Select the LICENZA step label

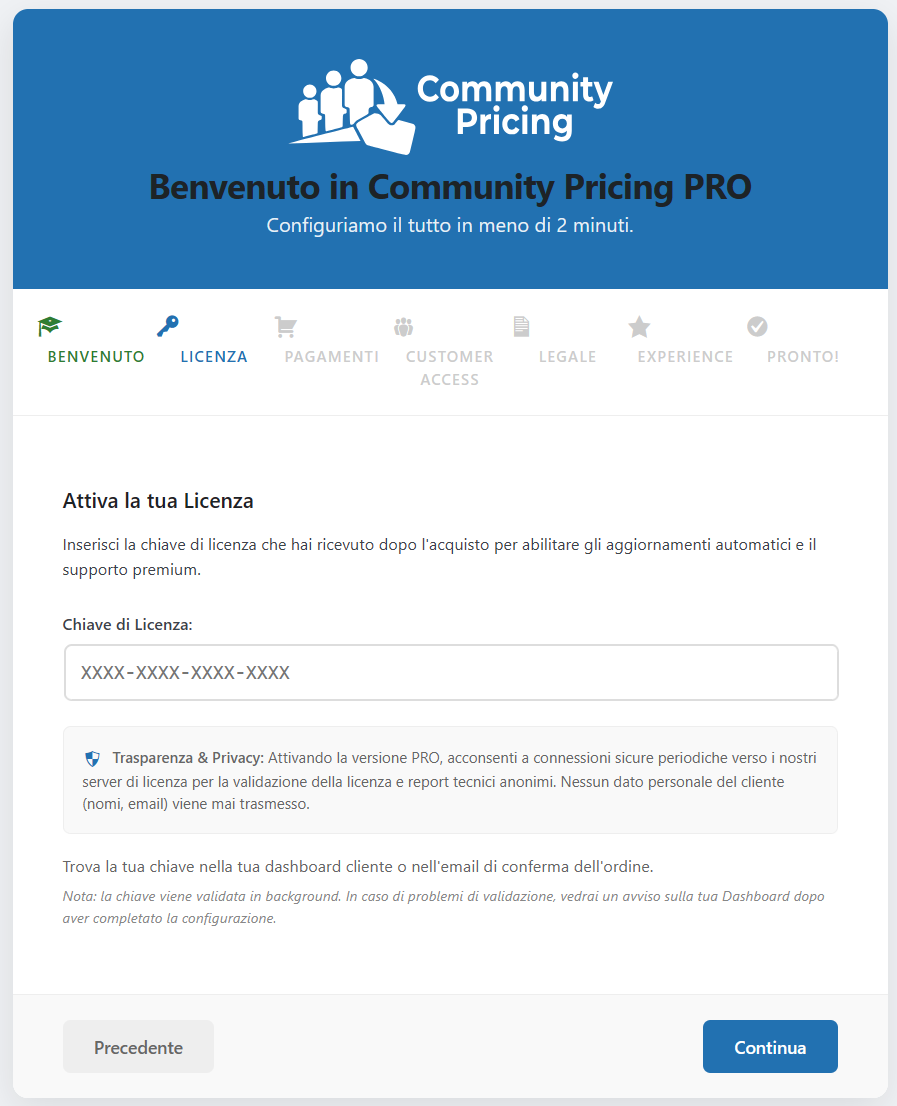[x=214, y=357]
